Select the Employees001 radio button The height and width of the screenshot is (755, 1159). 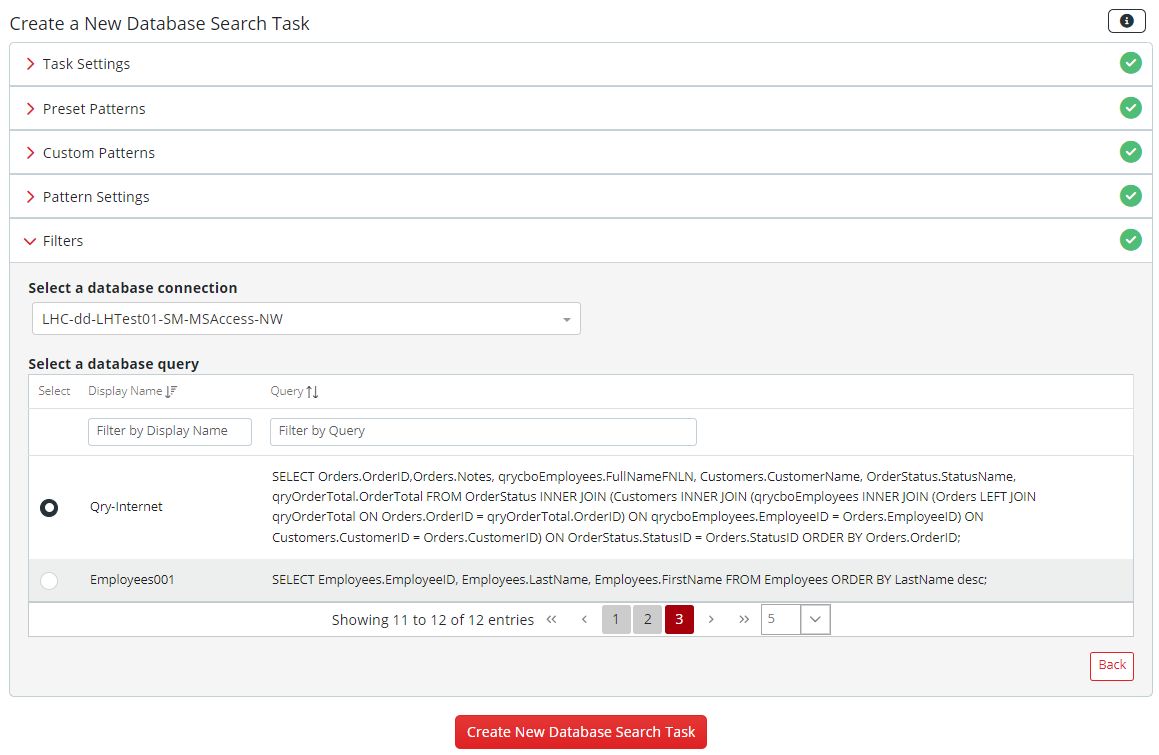coord(49,580)
